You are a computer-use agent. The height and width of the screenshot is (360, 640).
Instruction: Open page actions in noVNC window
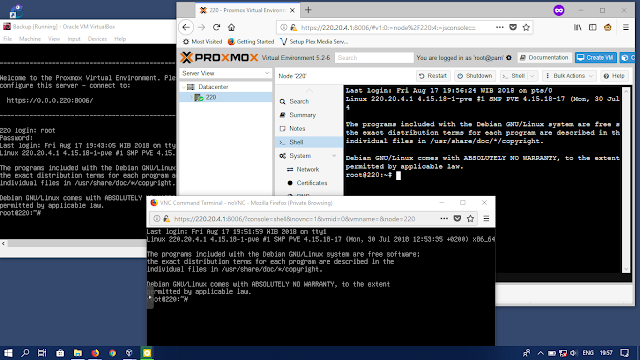click(444, 219)
